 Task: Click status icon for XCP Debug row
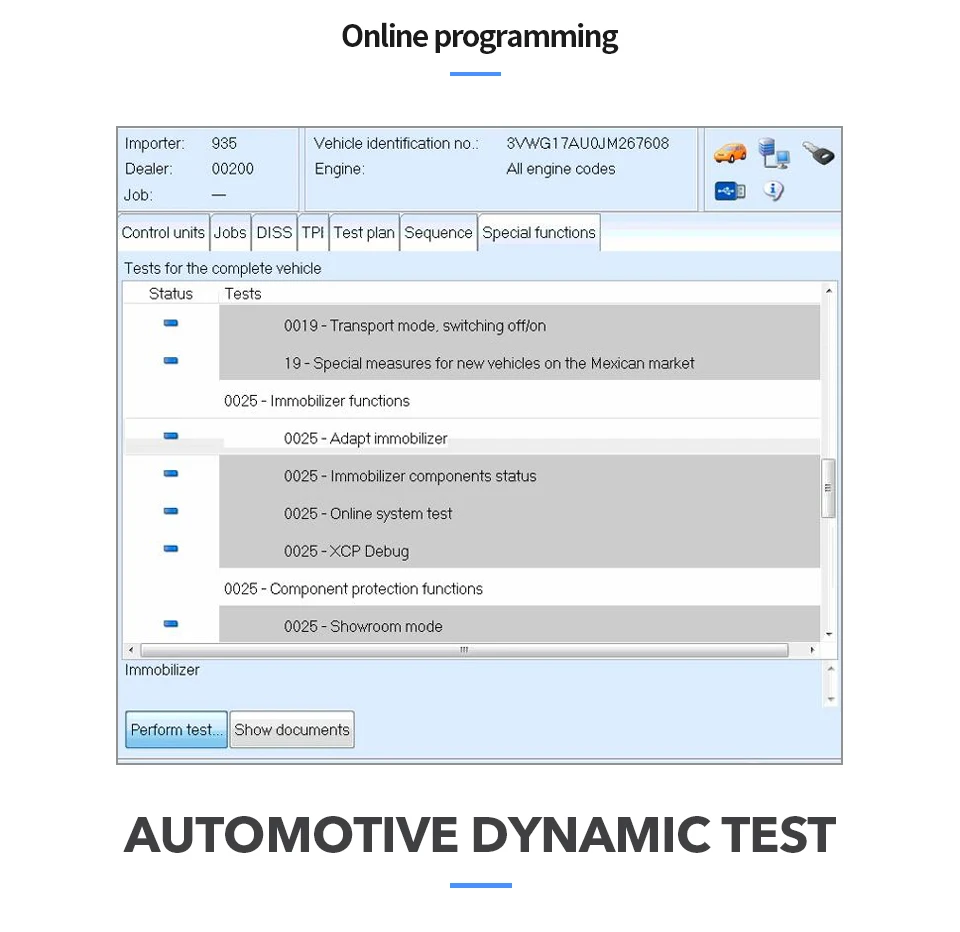171,549
